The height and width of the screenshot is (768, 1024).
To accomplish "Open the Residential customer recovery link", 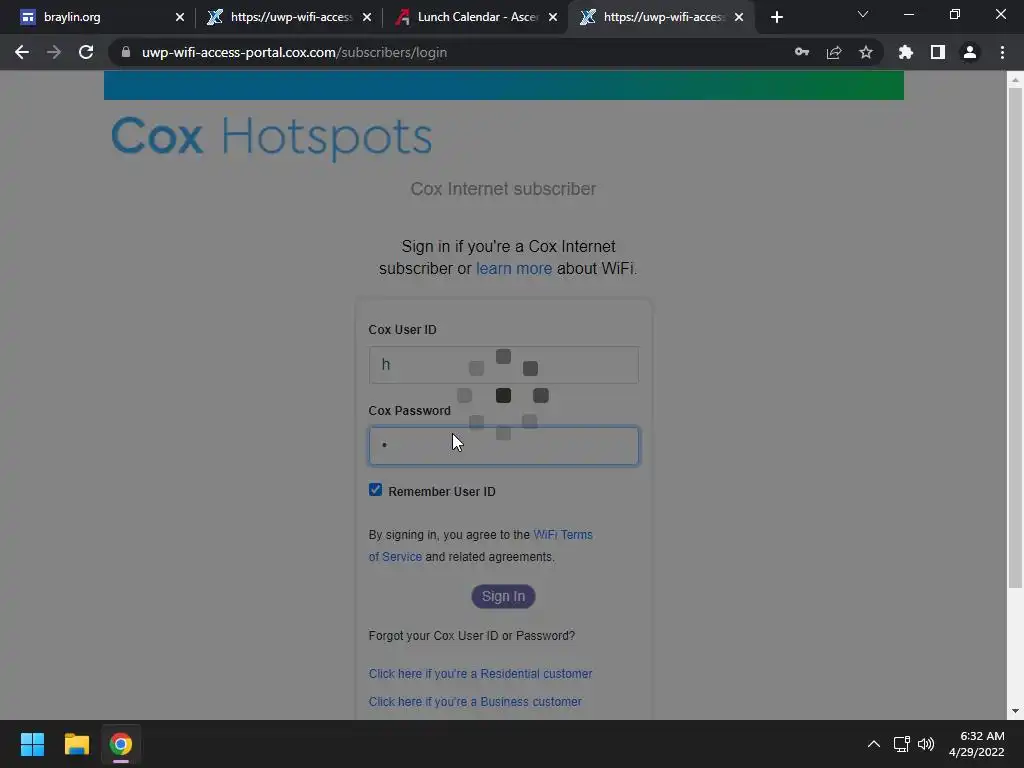I will click(480, 673).
